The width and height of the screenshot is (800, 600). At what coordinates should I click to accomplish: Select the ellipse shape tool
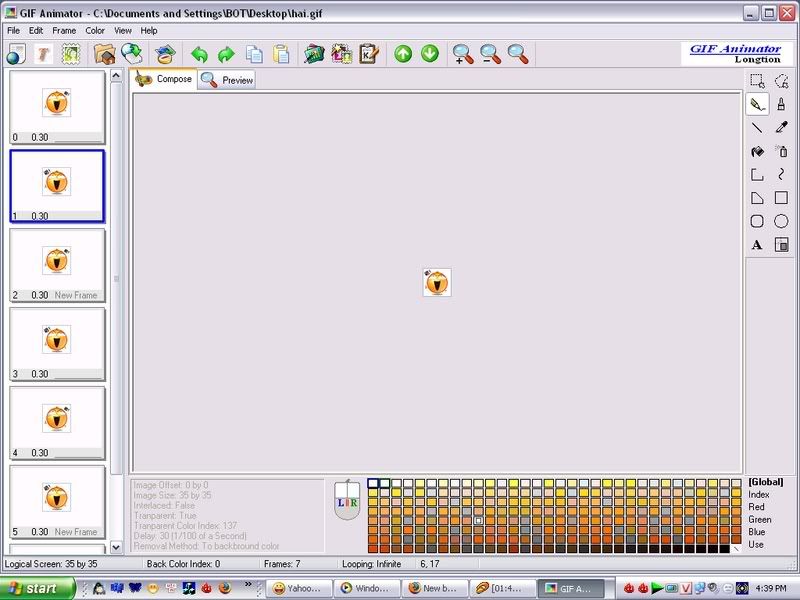pos(781,221)
